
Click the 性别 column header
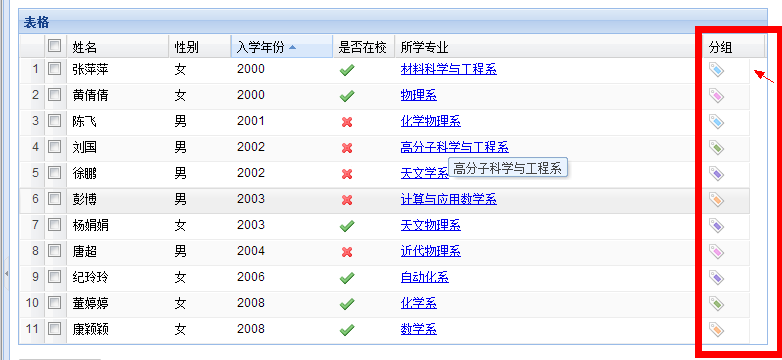[200, 46]
